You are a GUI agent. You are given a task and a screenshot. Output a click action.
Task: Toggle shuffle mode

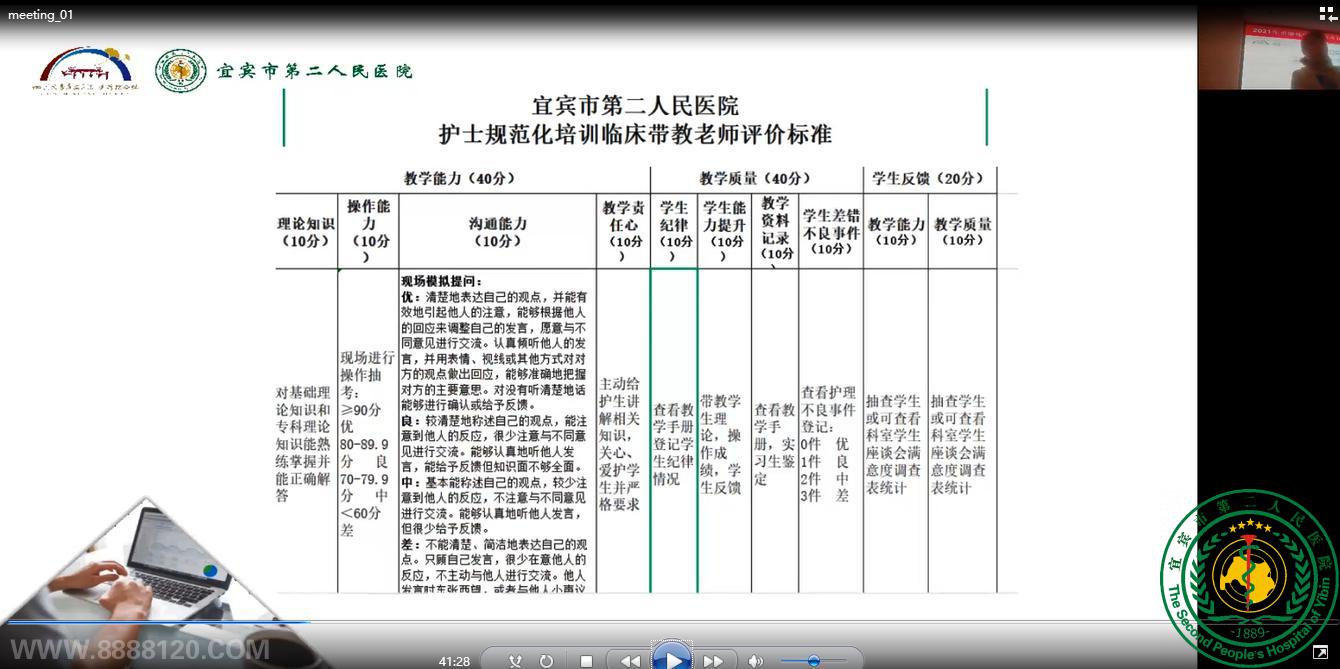[516, 661]
